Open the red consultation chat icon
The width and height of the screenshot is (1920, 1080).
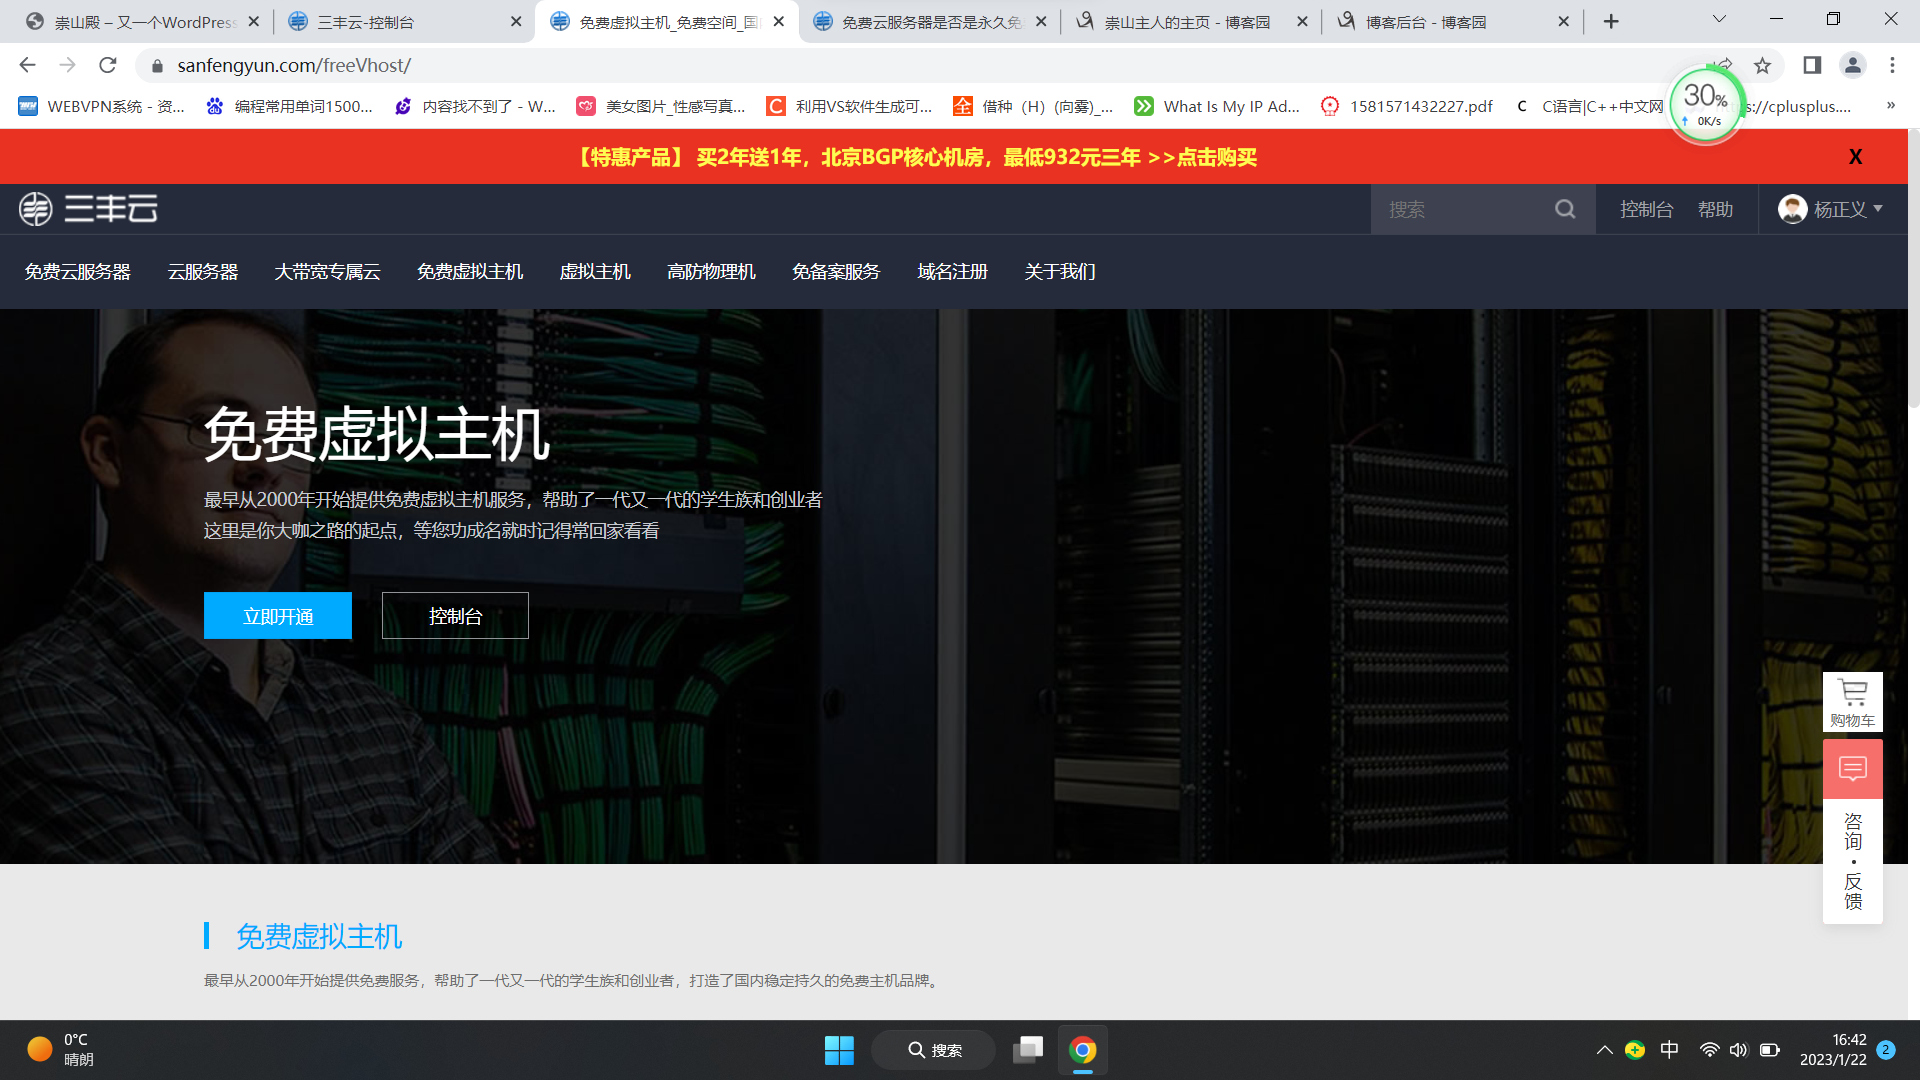tap(1852, 768)
